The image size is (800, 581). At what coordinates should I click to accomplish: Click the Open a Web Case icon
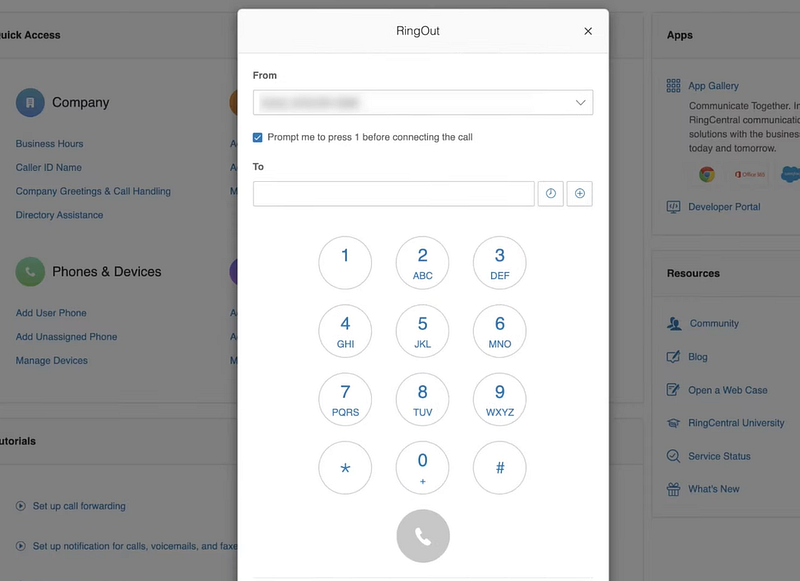pyautogui.click(x=673, y=390)
